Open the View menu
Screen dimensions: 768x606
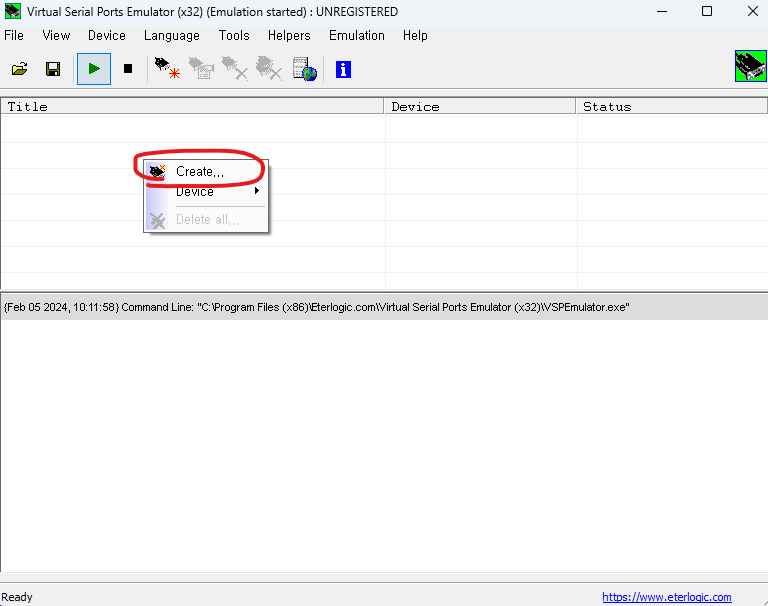(56, 35)
